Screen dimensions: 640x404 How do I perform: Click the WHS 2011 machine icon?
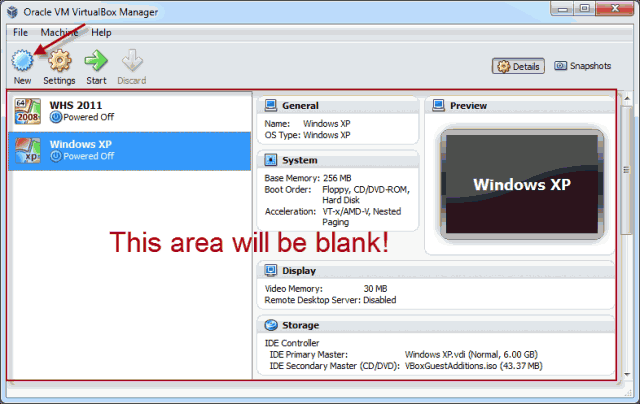coord(28,111)
